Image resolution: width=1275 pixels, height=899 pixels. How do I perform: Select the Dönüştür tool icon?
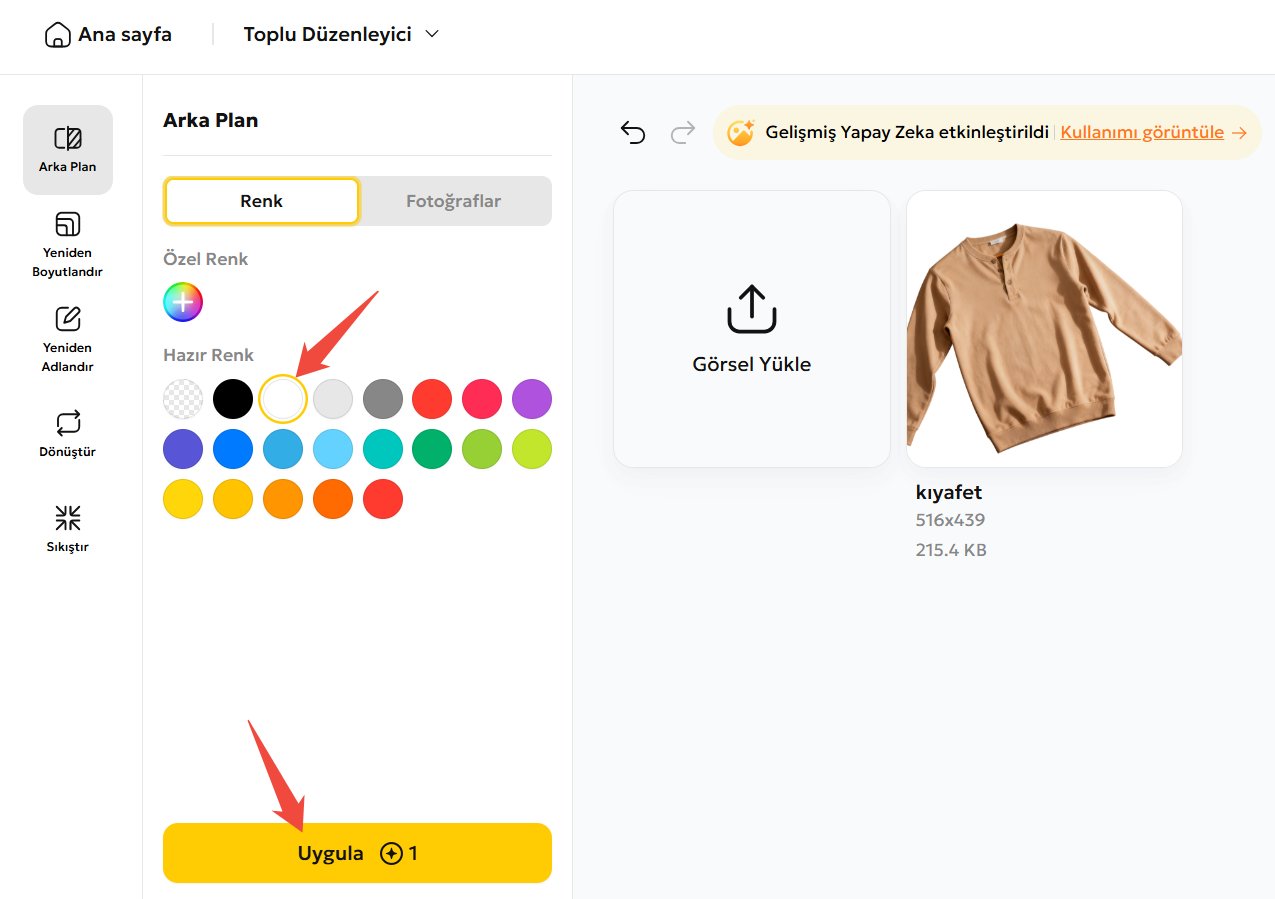tap(68, 423)
